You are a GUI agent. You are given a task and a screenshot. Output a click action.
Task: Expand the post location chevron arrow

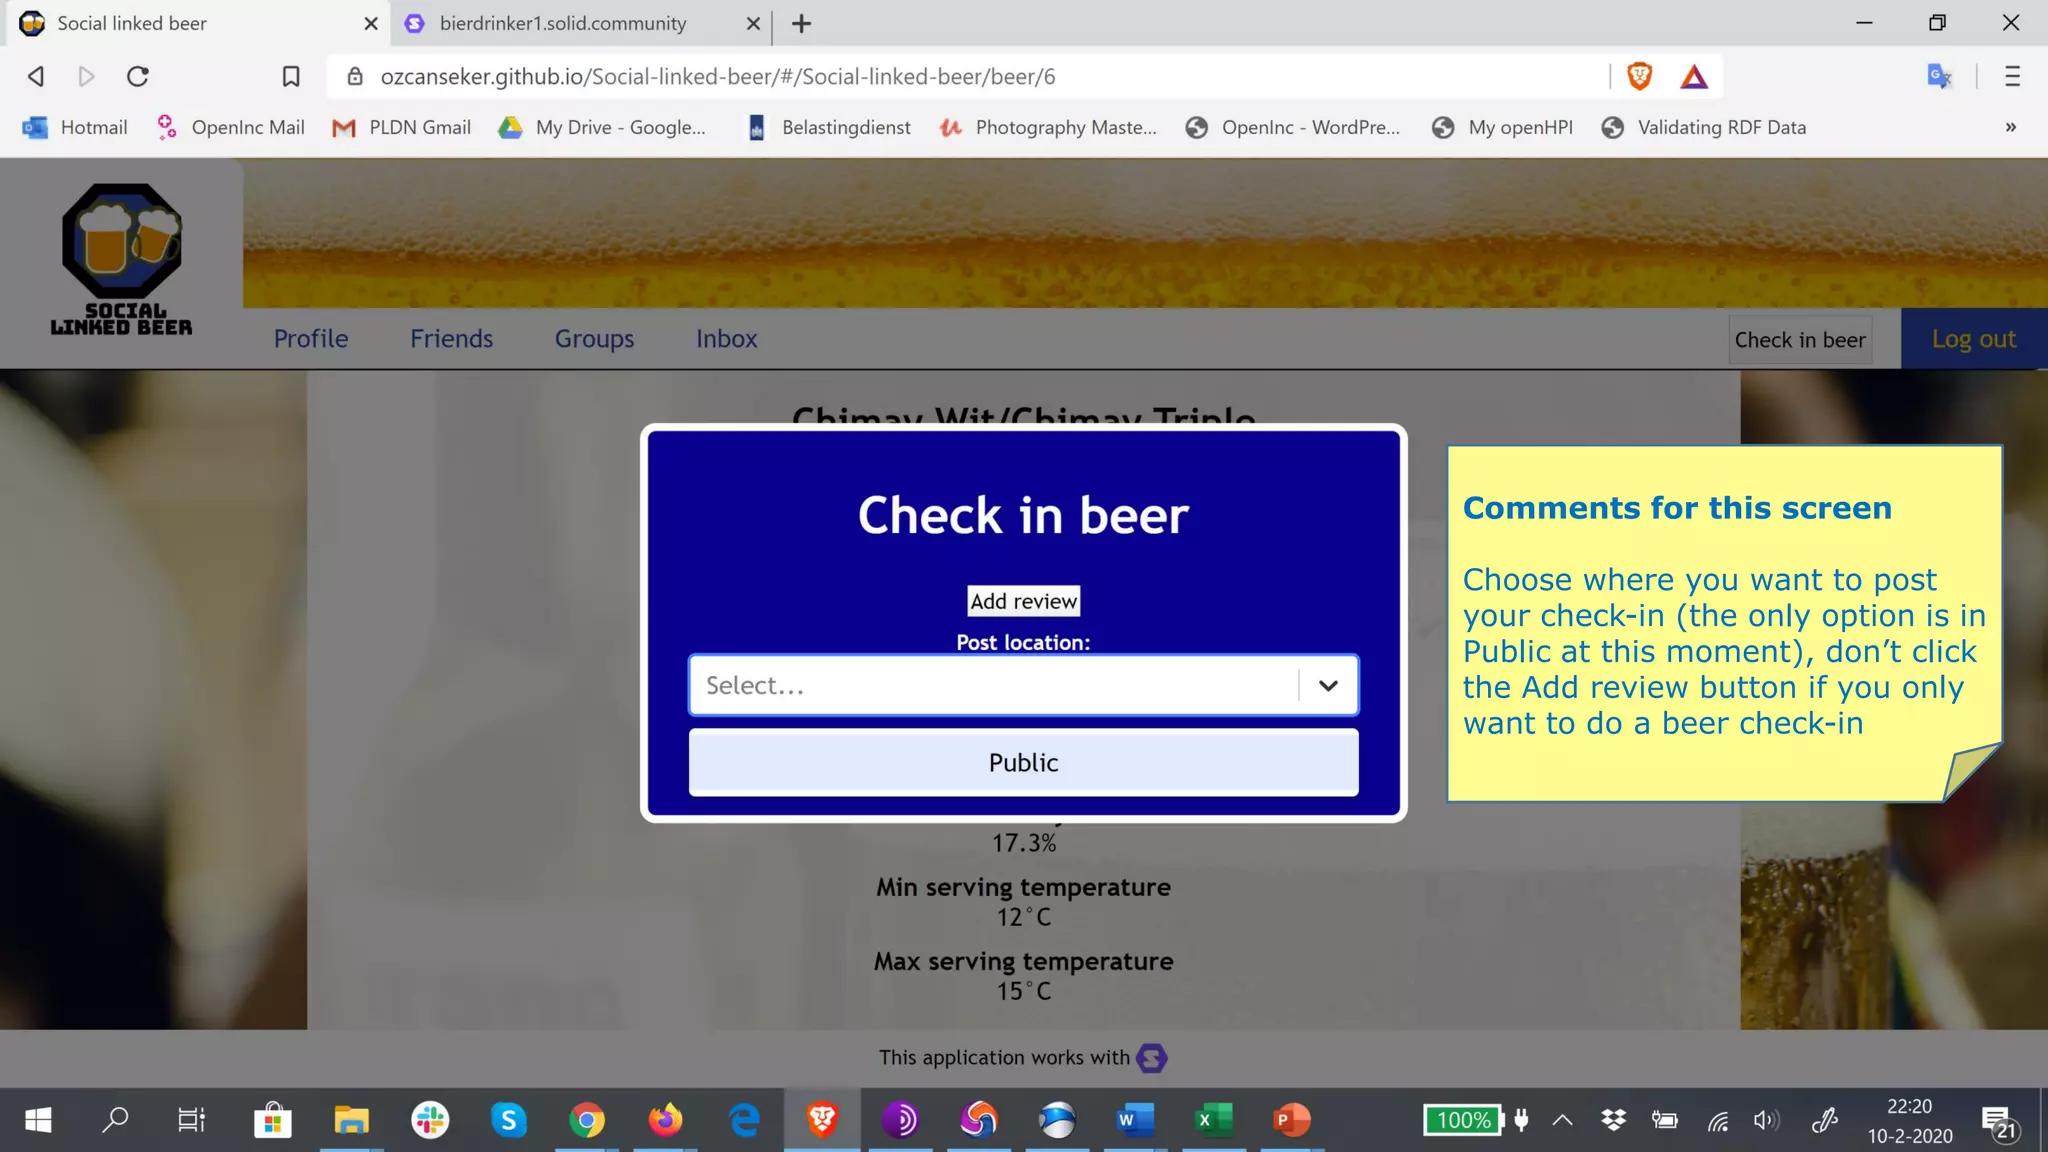(x=1327, y=685)
